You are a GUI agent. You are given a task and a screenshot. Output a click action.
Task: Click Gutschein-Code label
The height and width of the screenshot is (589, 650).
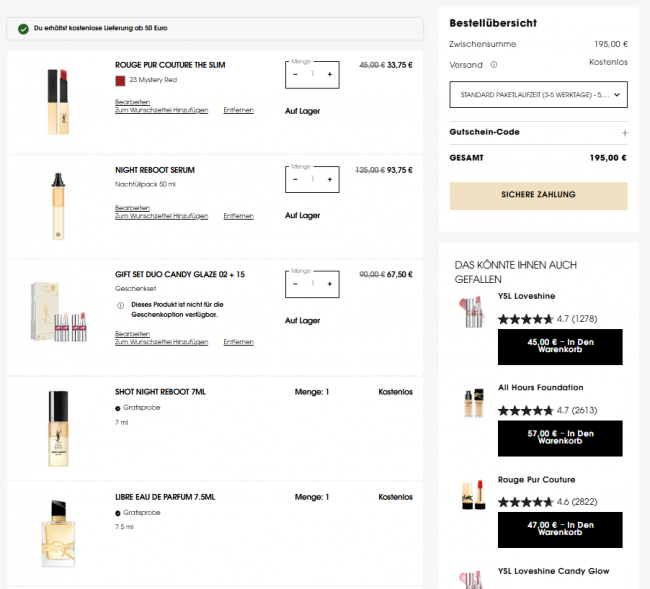[484, 132]
